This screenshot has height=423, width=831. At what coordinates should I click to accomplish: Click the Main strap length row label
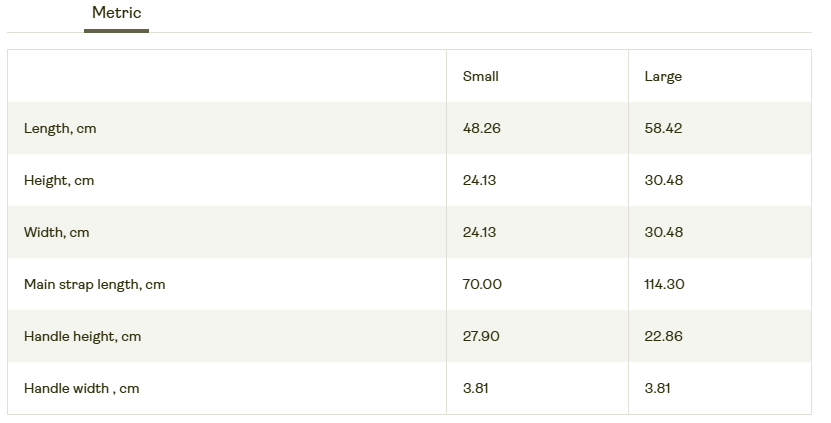[x=94, y=285]
